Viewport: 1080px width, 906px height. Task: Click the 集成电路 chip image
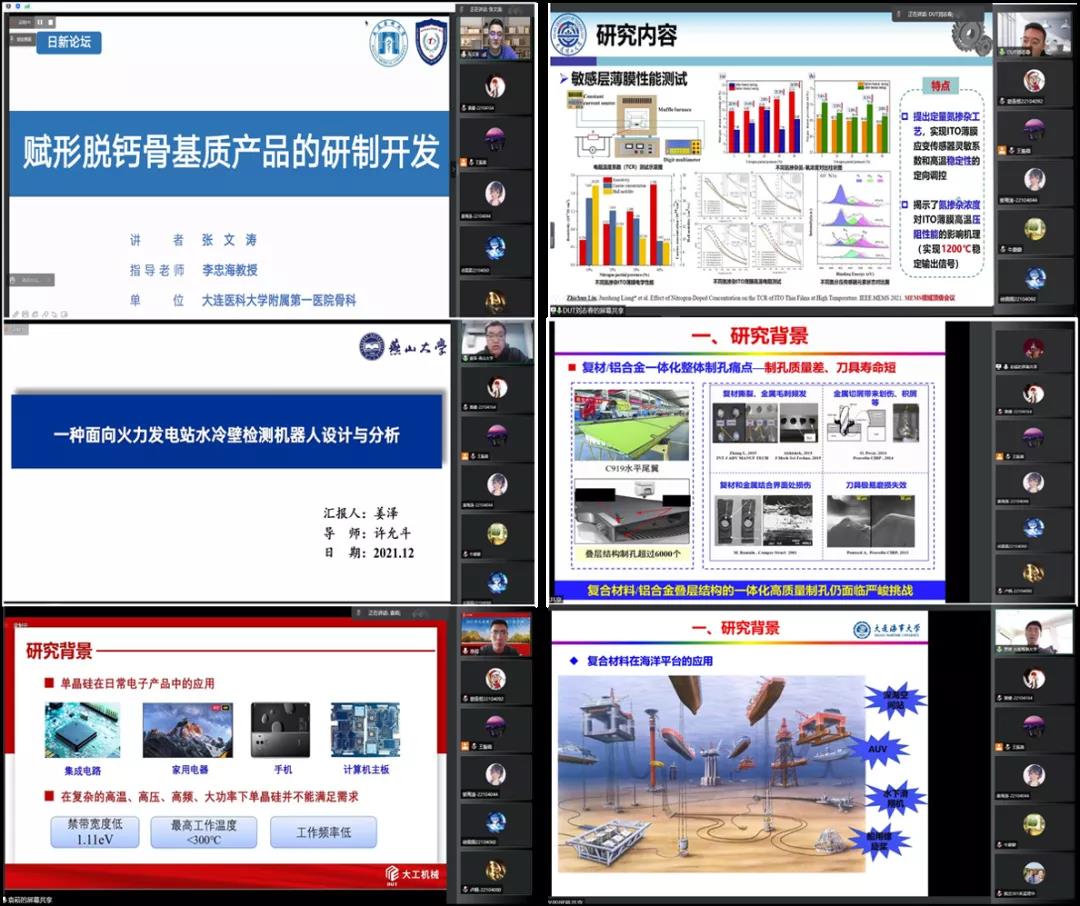83,730
